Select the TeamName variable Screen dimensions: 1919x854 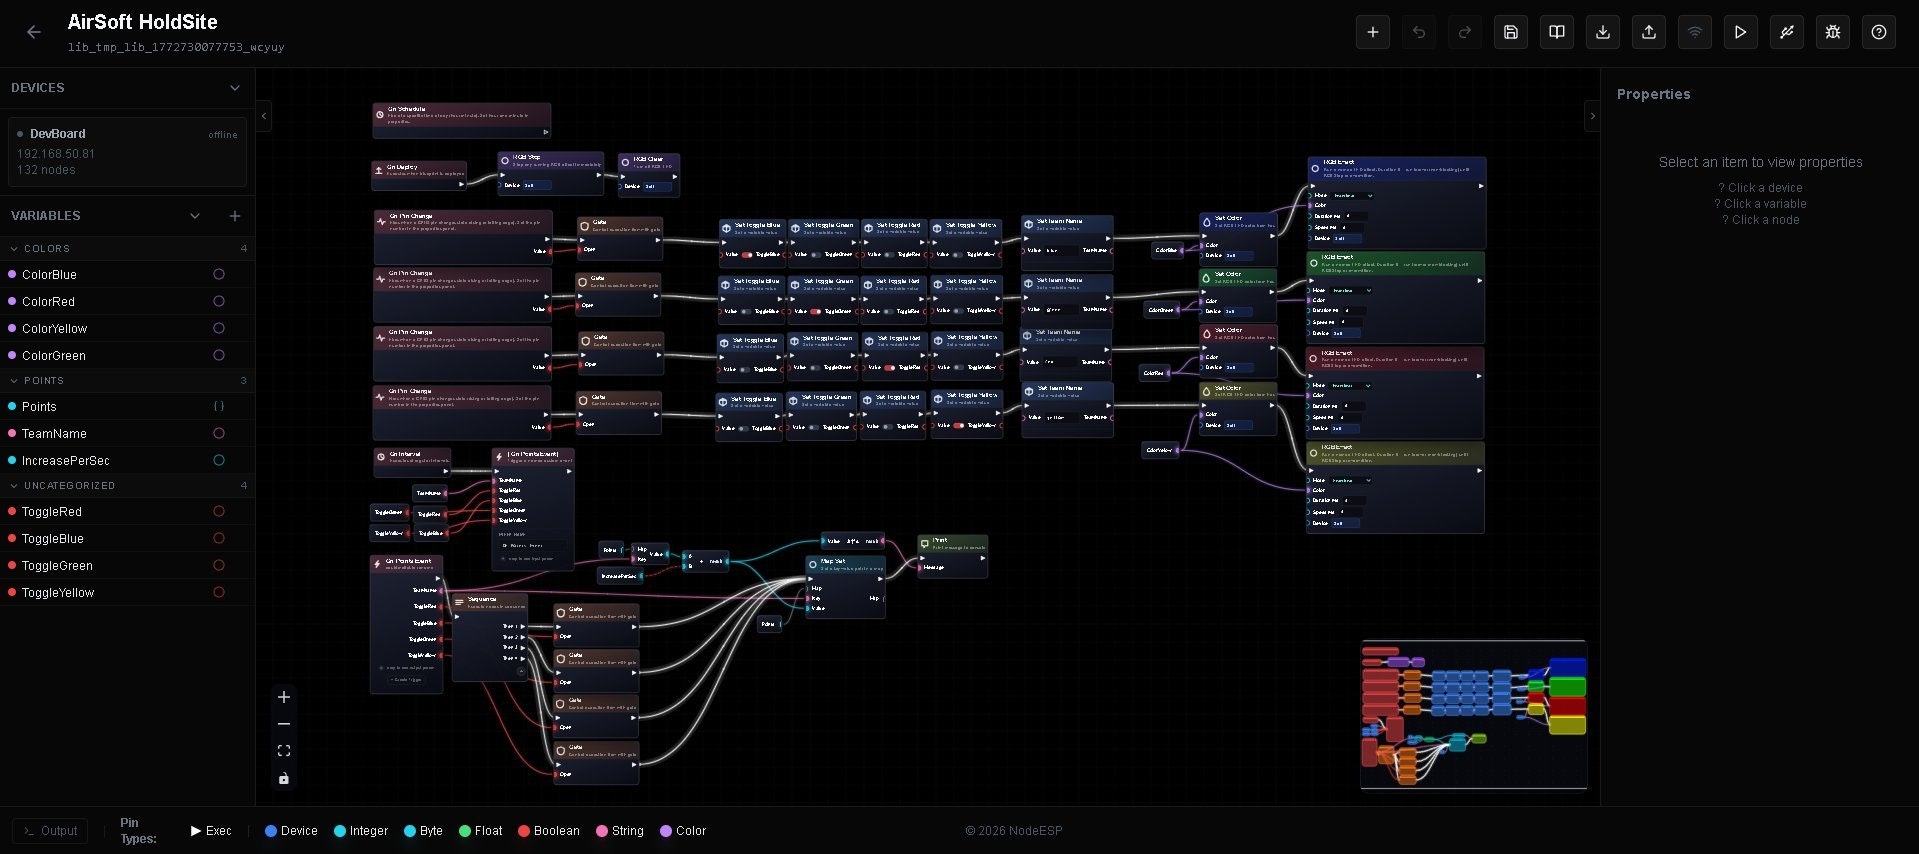[127, 433]
